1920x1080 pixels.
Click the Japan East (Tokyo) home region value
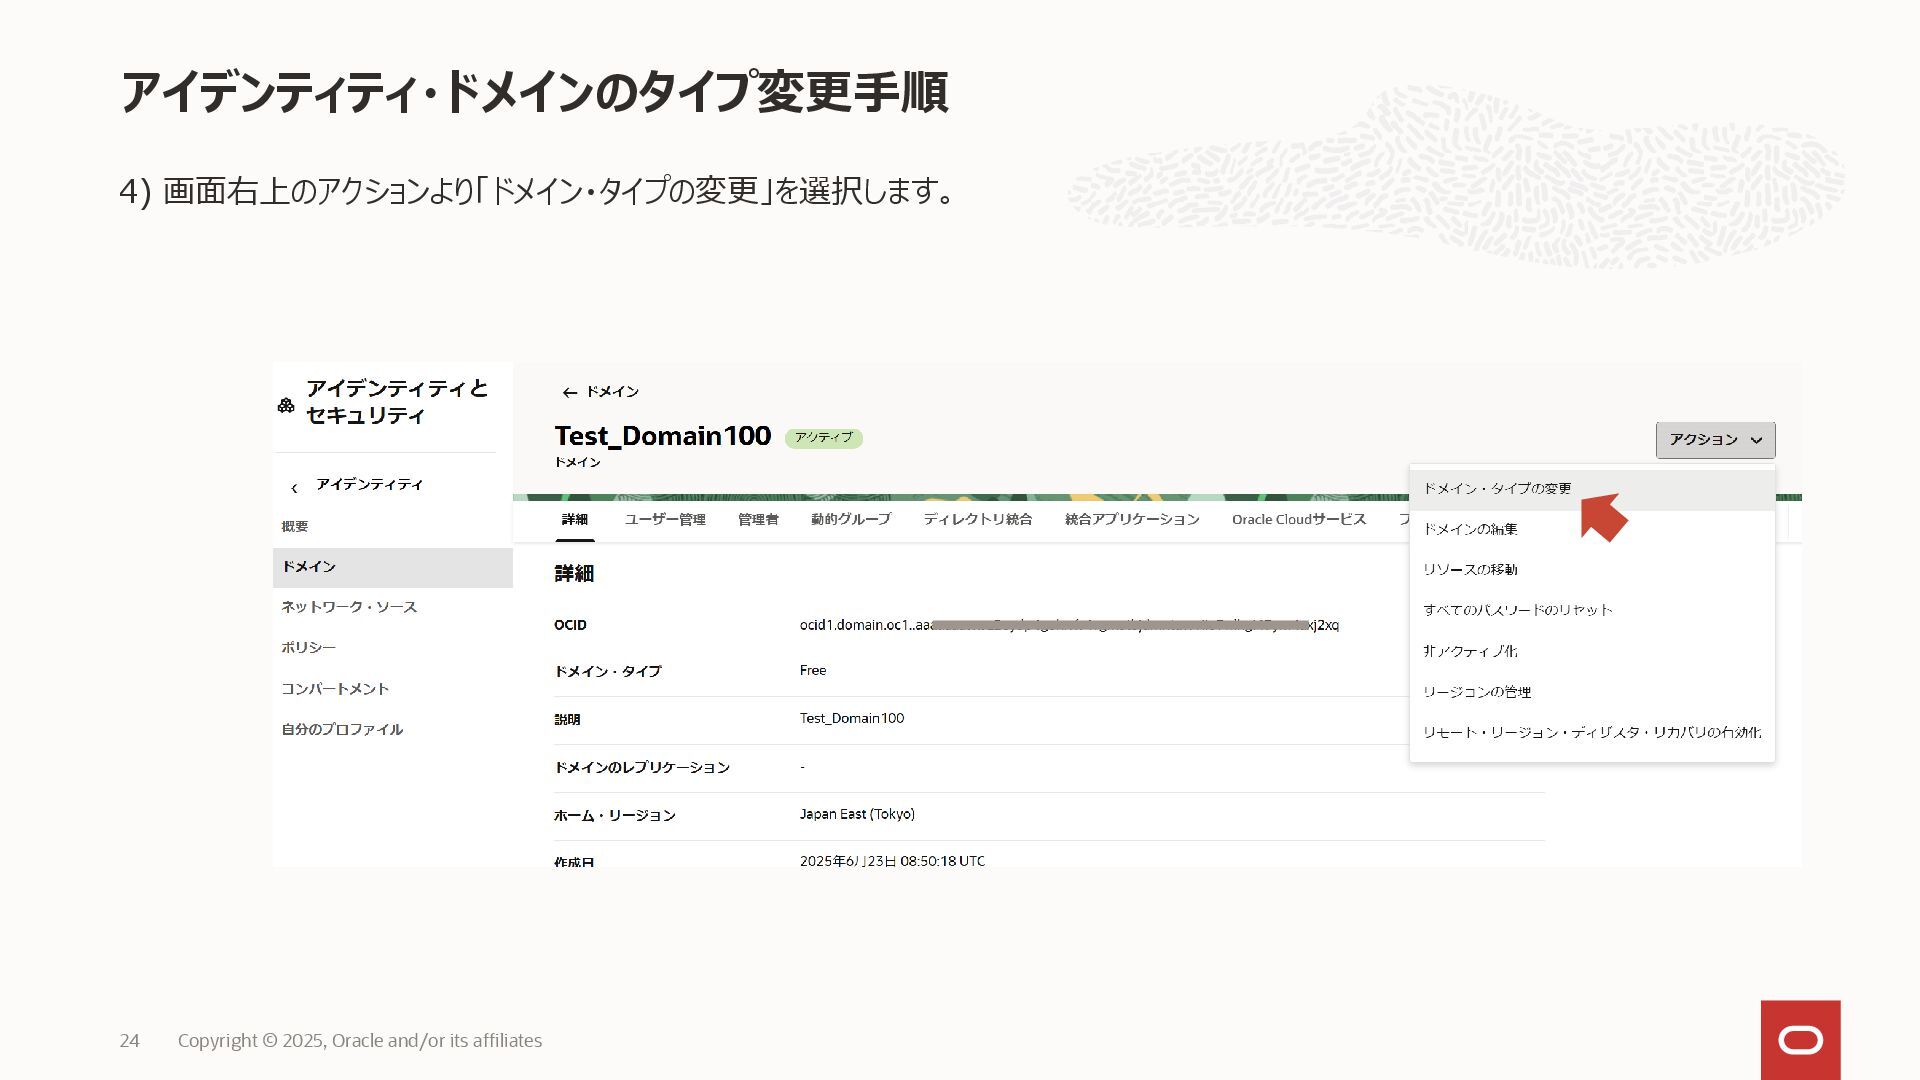tap(857, 815)
